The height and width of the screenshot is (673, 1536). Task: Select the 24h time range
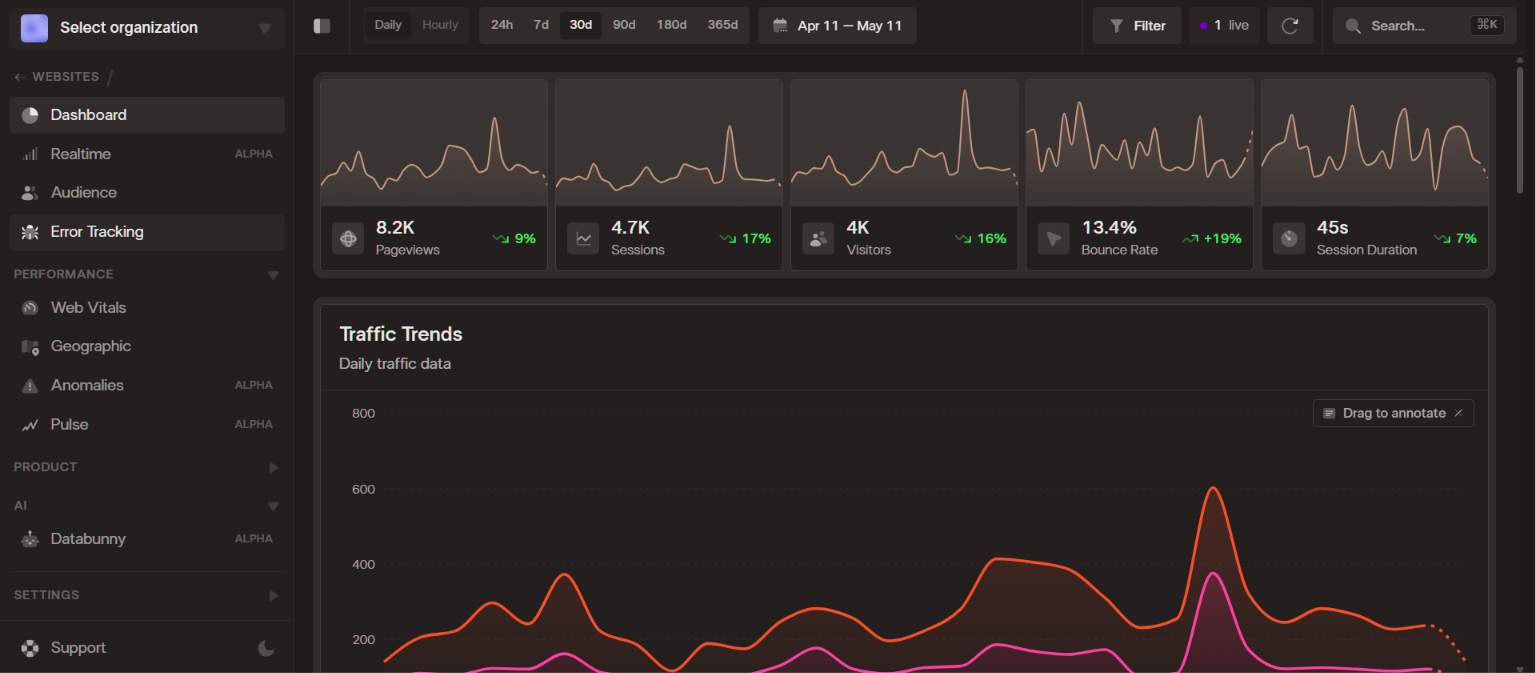click(502, 25)
